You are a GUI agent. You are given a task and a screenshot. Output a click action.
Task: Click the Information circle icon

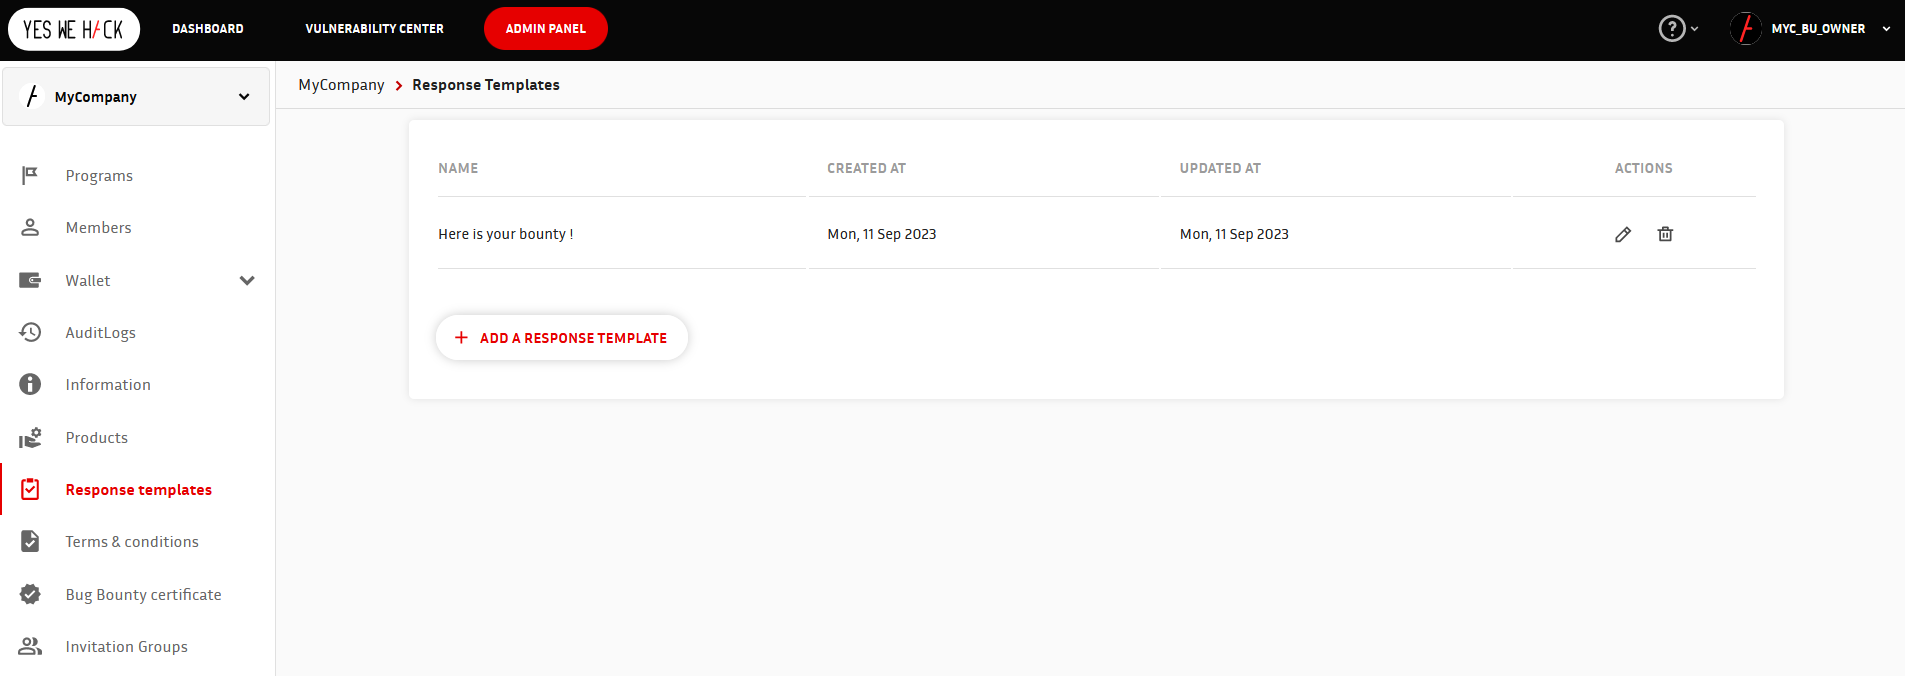point(30,384)
